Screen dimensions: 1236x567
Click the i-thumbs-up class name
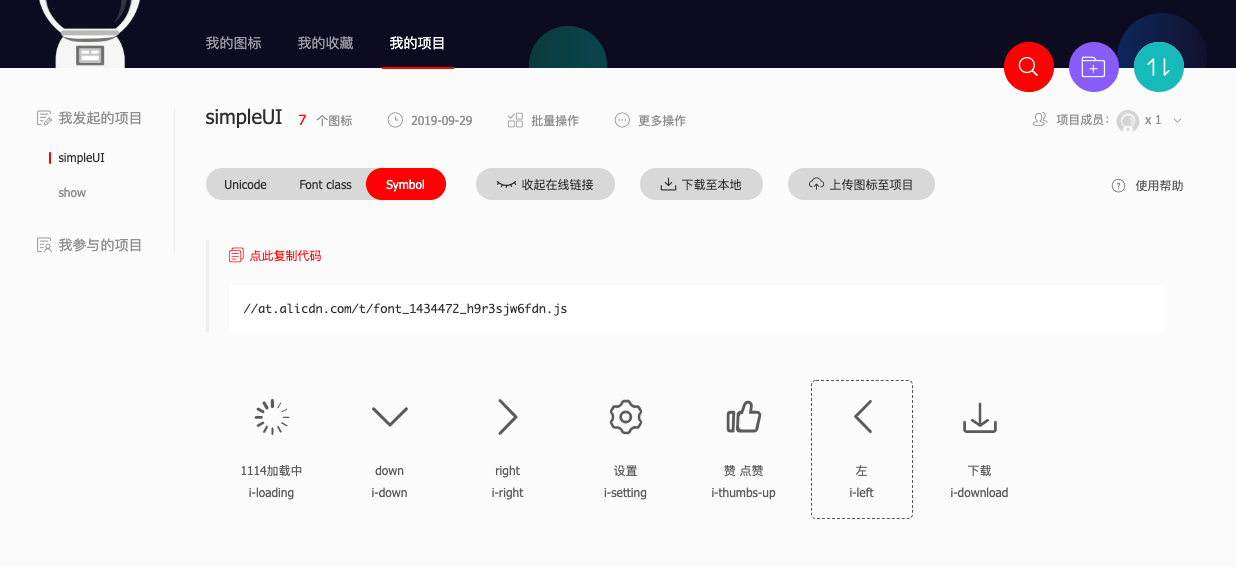(743, 493)
